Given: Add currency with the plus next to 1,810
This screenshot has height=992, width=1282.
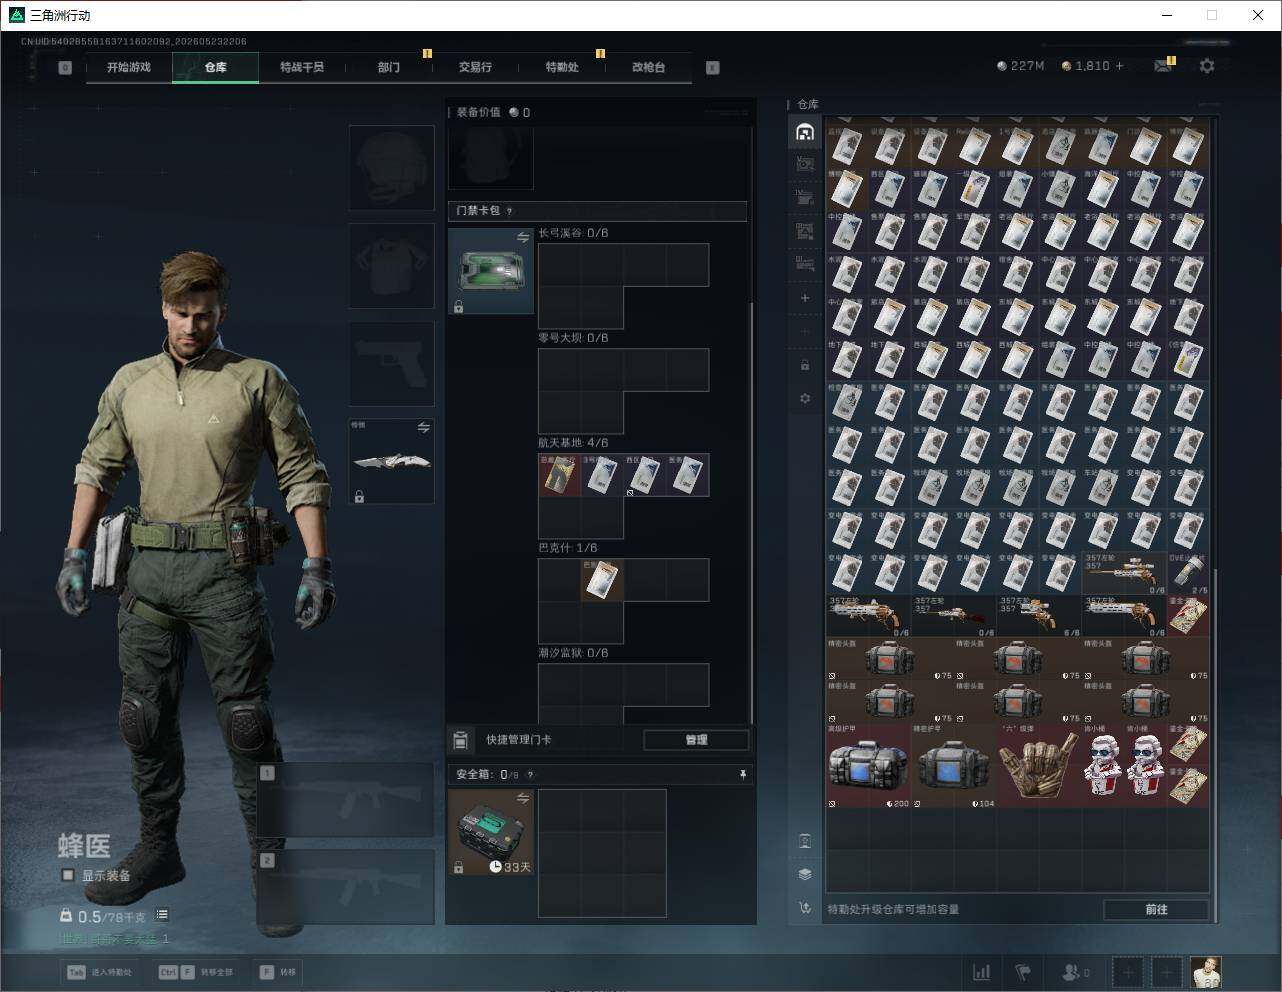Looking at the screenshot, I should click(x=1119, y=66).
